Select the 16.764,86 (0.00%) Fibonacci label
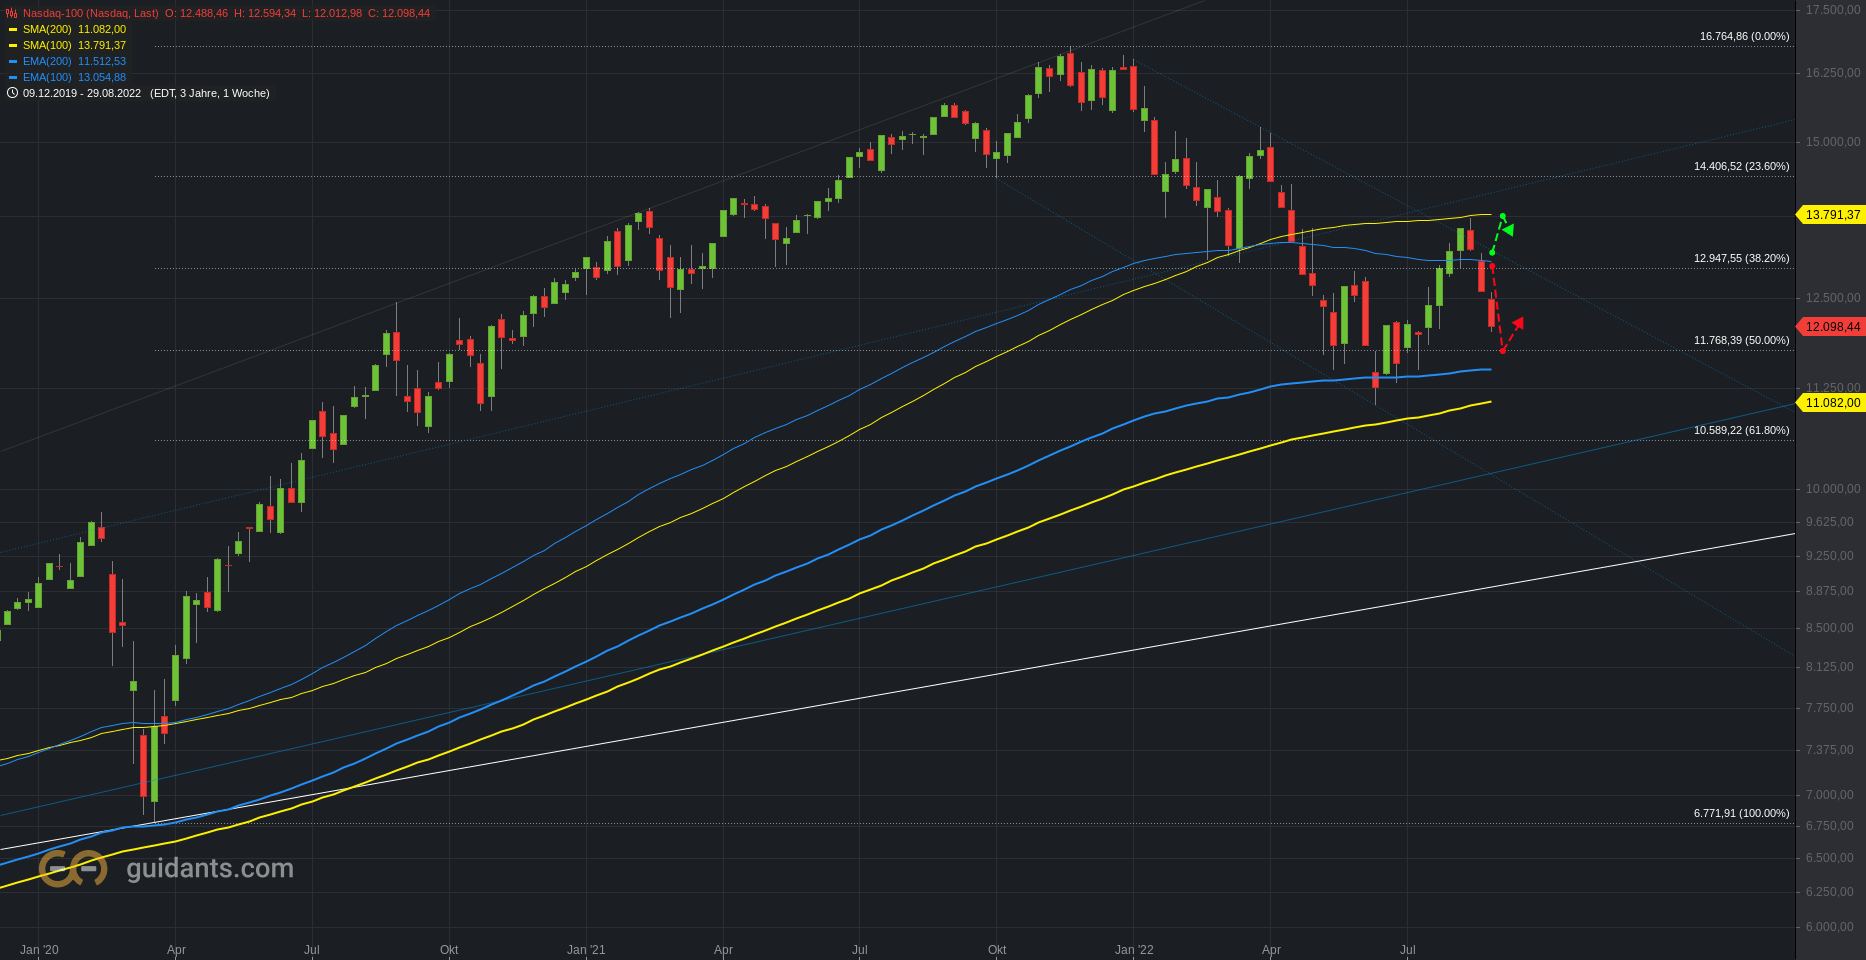The height and width of the screenshot is (960, 1866). pyautogui.click(x=1744, y=36)
